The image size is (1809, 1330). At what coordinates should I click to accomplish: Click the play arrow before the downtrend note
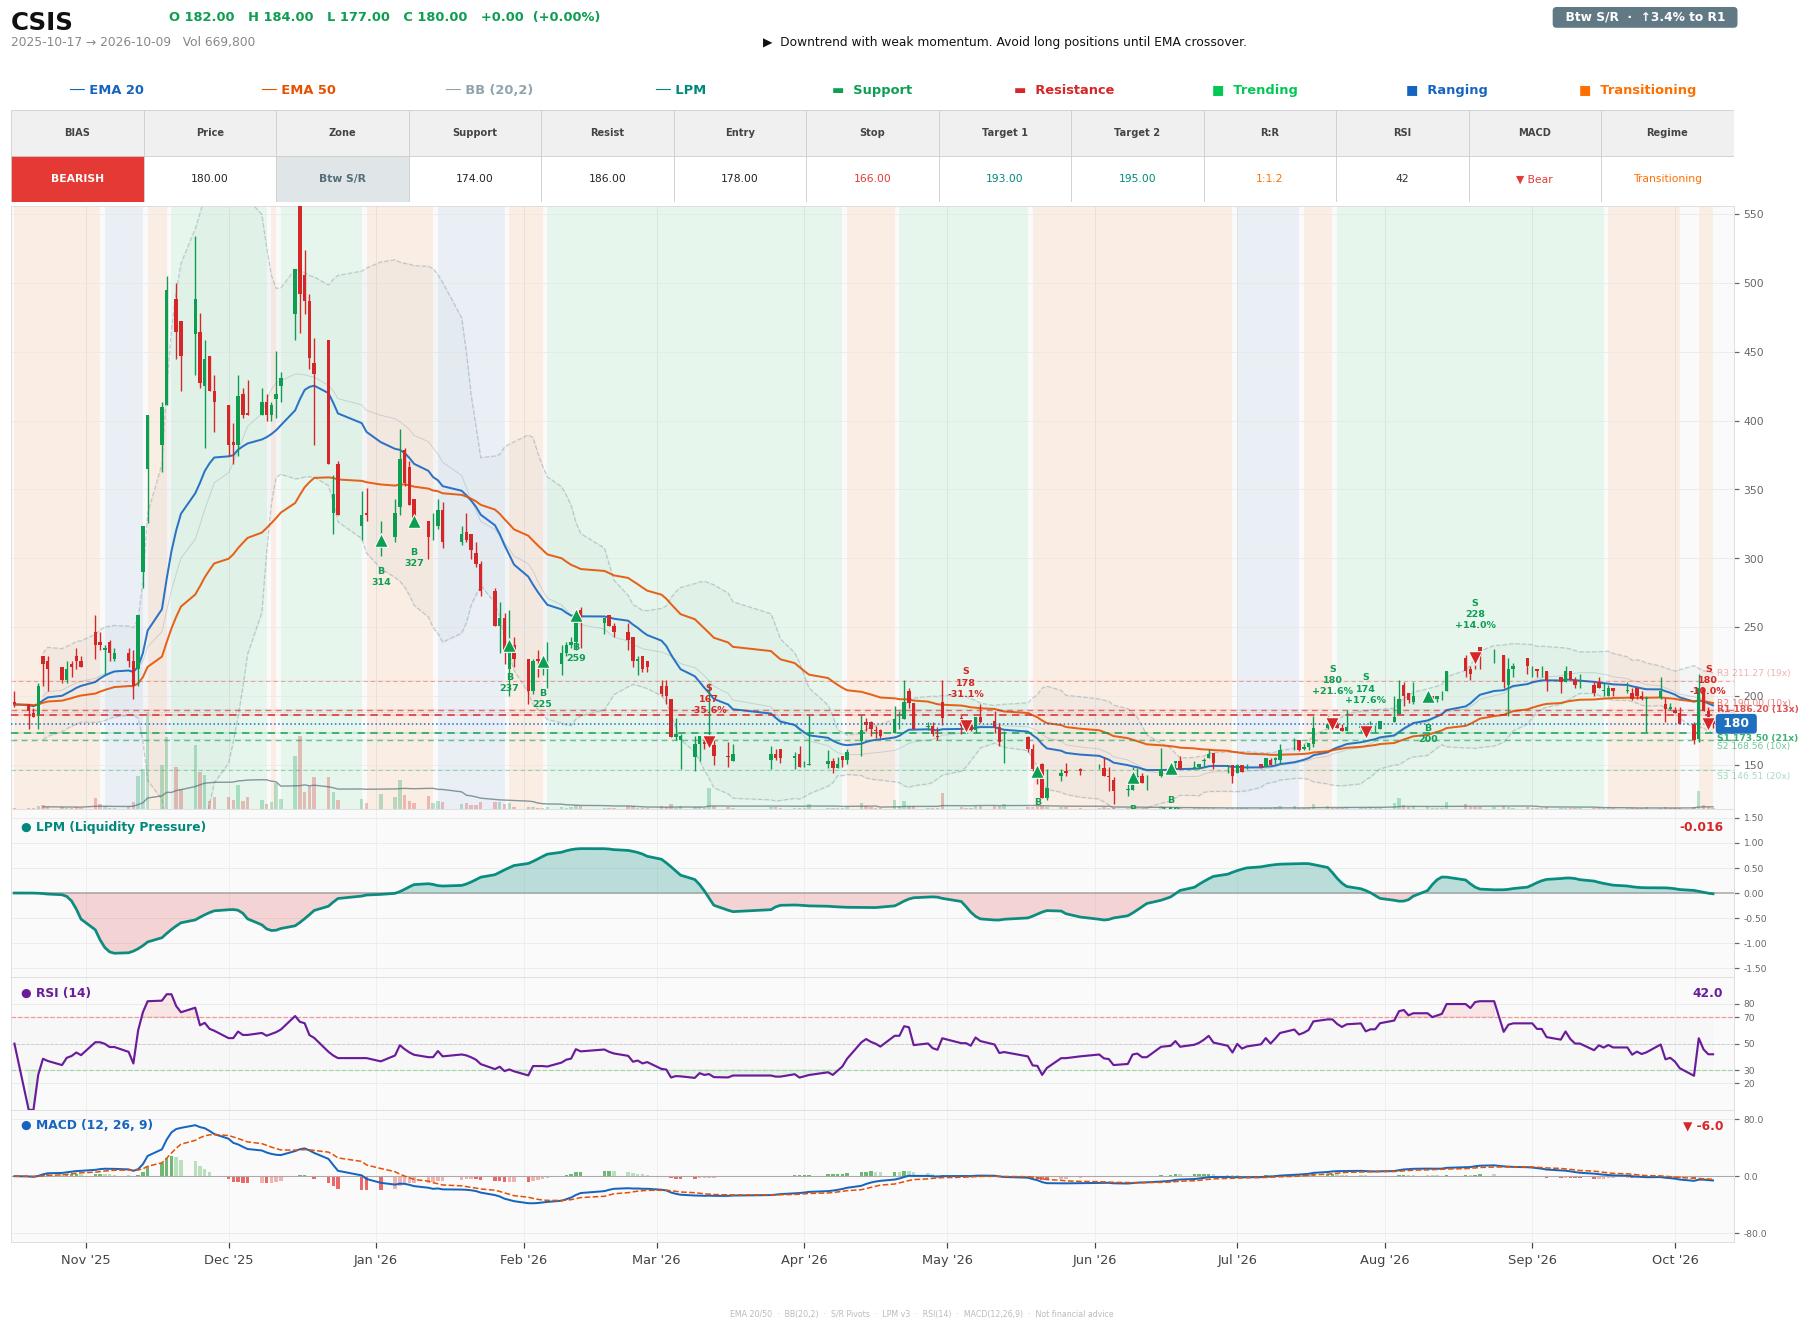768,42
